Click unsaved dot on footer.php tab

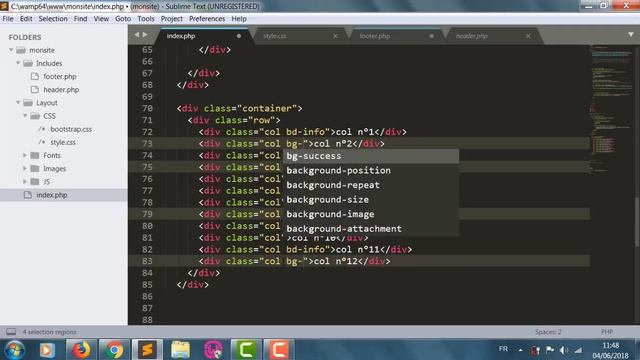coord(431,36)
